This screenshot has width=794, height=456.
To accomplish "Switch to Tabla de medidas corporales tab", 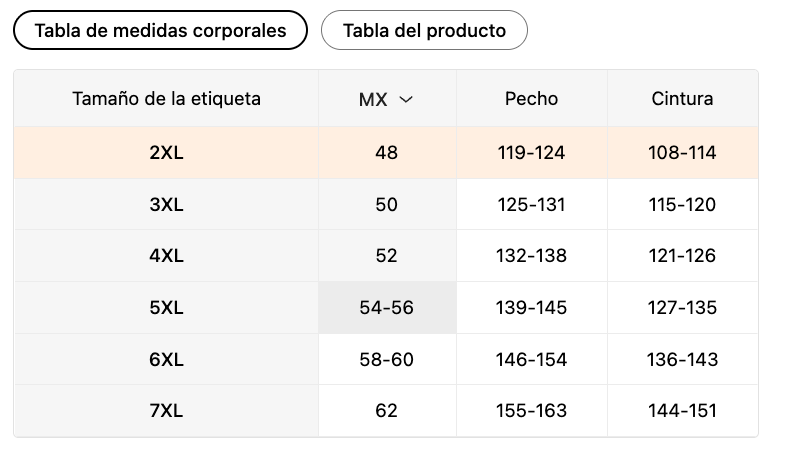I will 160,30.
